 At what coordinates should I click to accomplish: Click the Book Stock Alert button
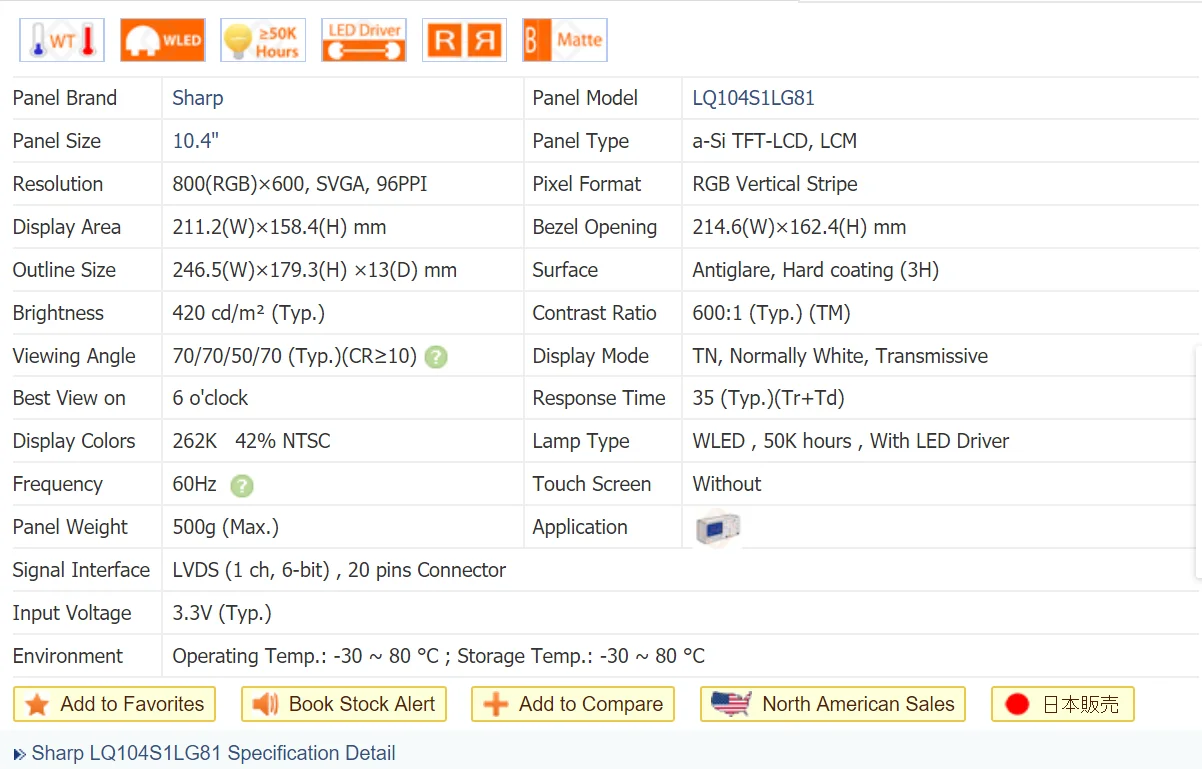(343, 704)
